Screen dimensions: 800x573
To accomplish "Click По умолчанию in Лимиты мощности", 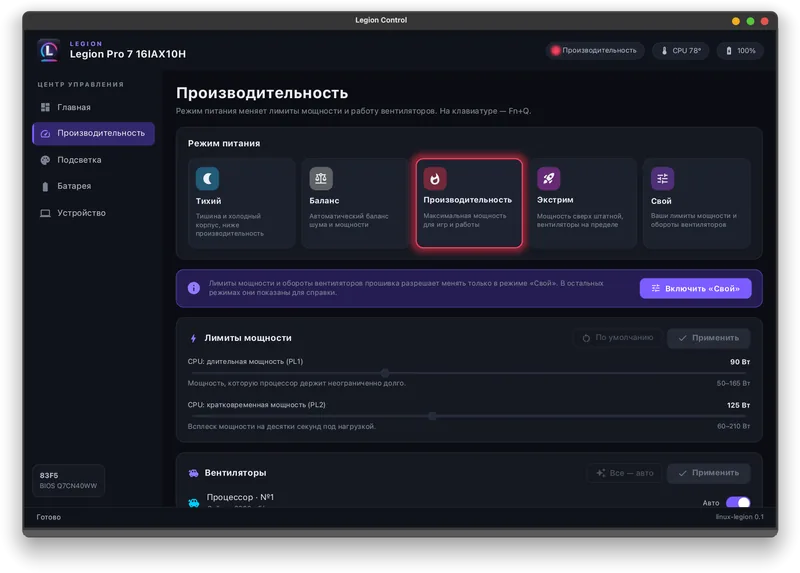I will click(618, 338).
